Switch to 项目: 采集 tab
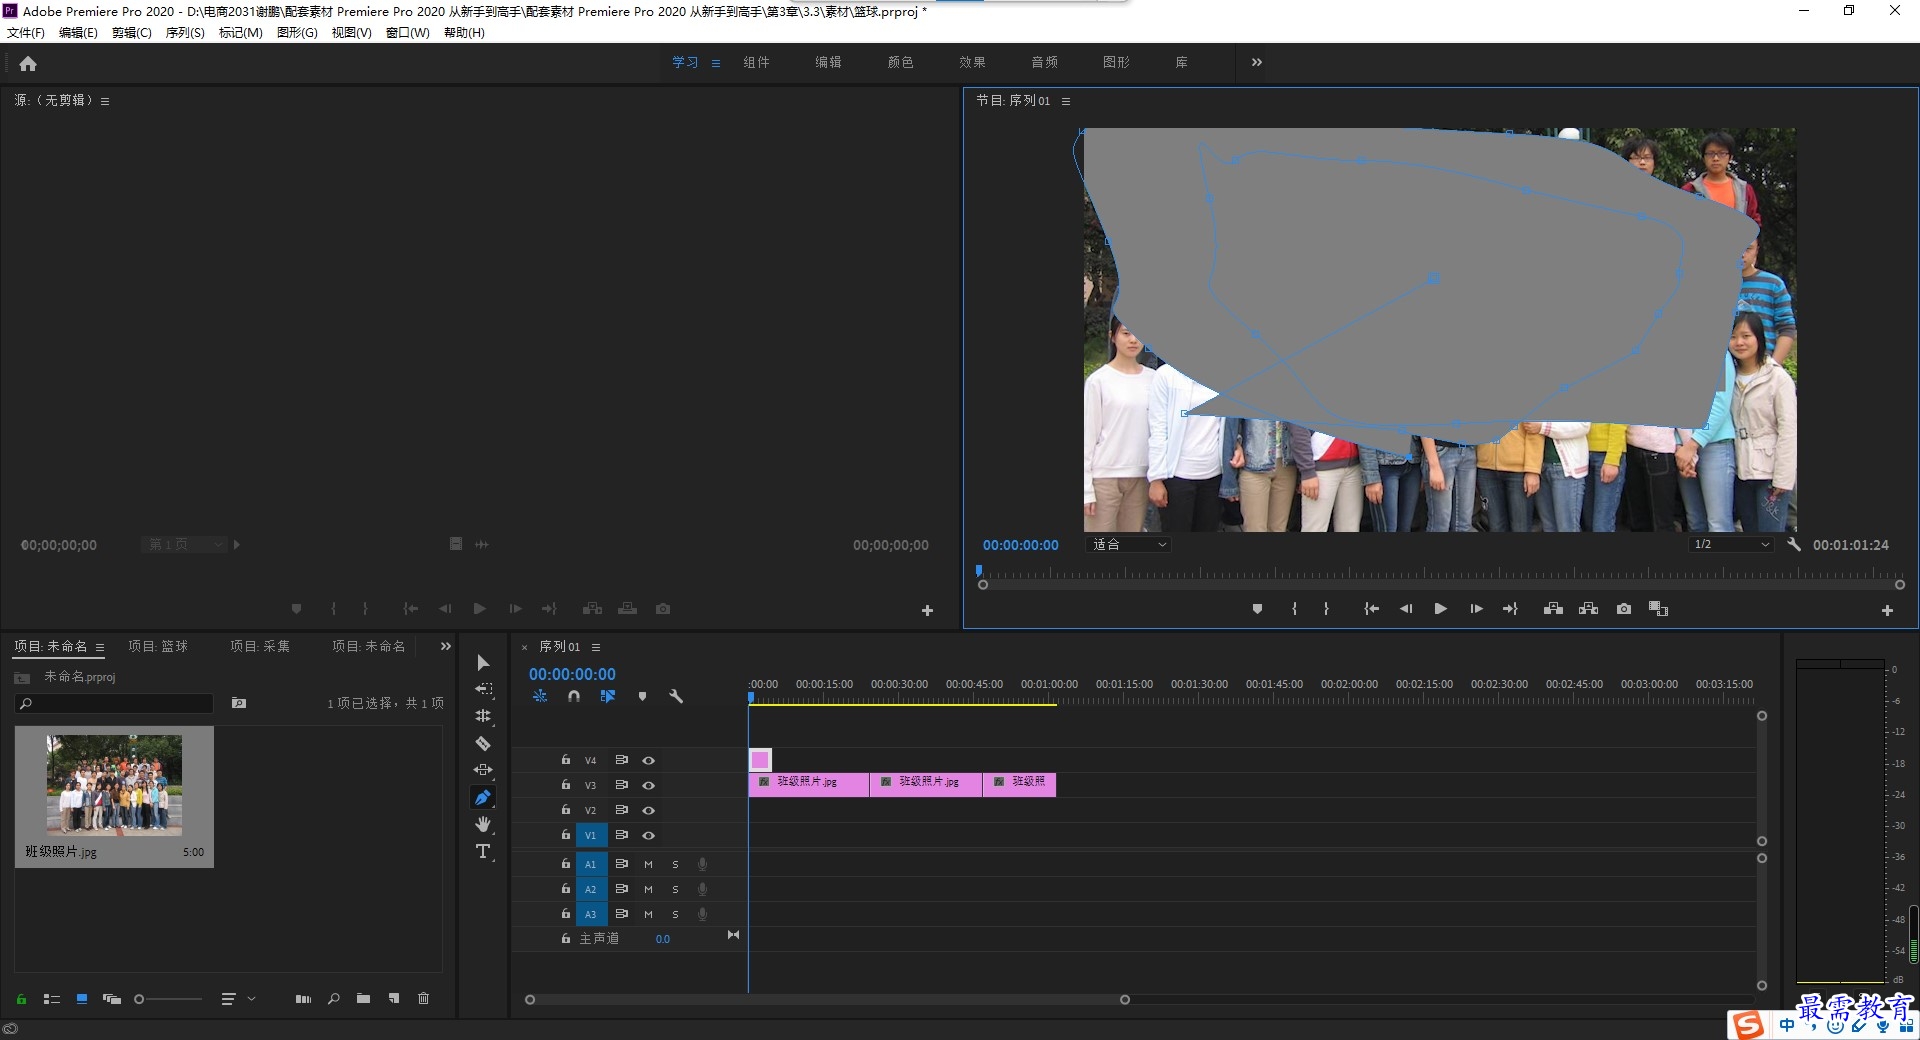This screenshot has height=1040, width=1920. point(260,646)
